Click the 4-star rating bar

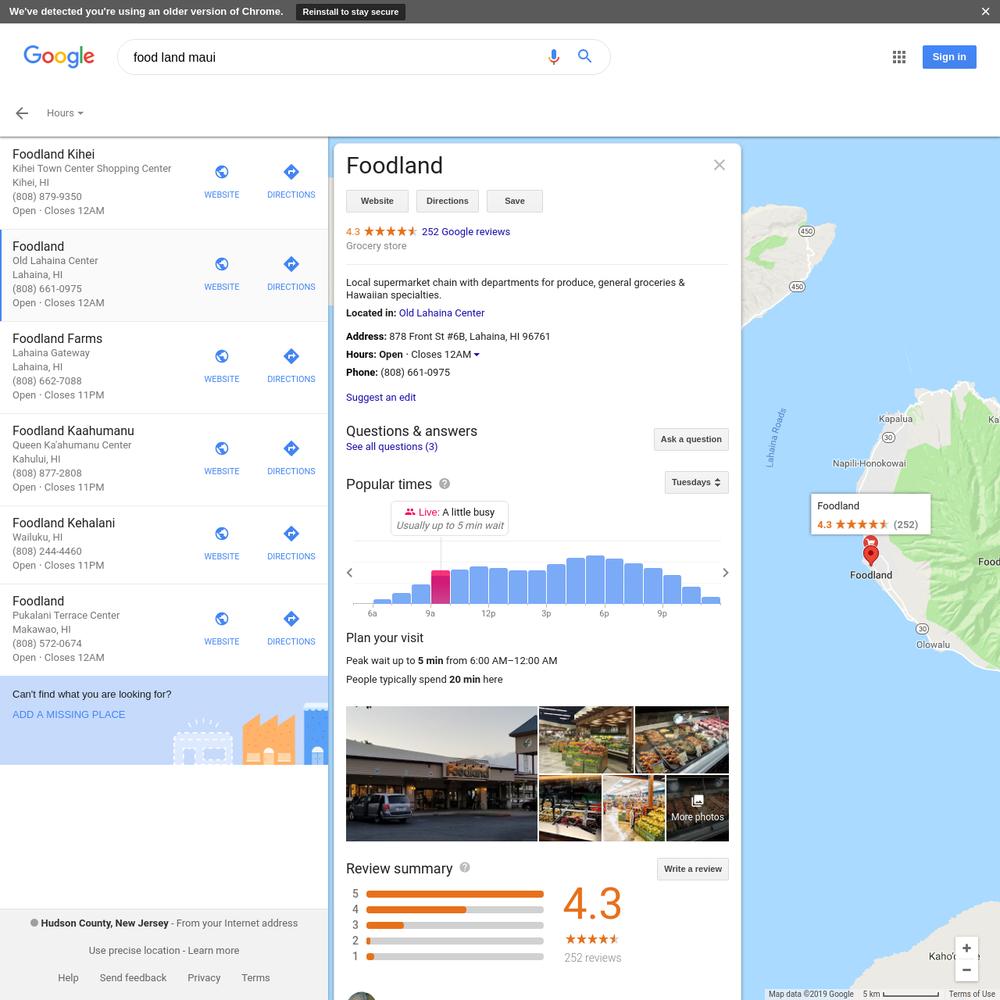(x=455, y=909)
